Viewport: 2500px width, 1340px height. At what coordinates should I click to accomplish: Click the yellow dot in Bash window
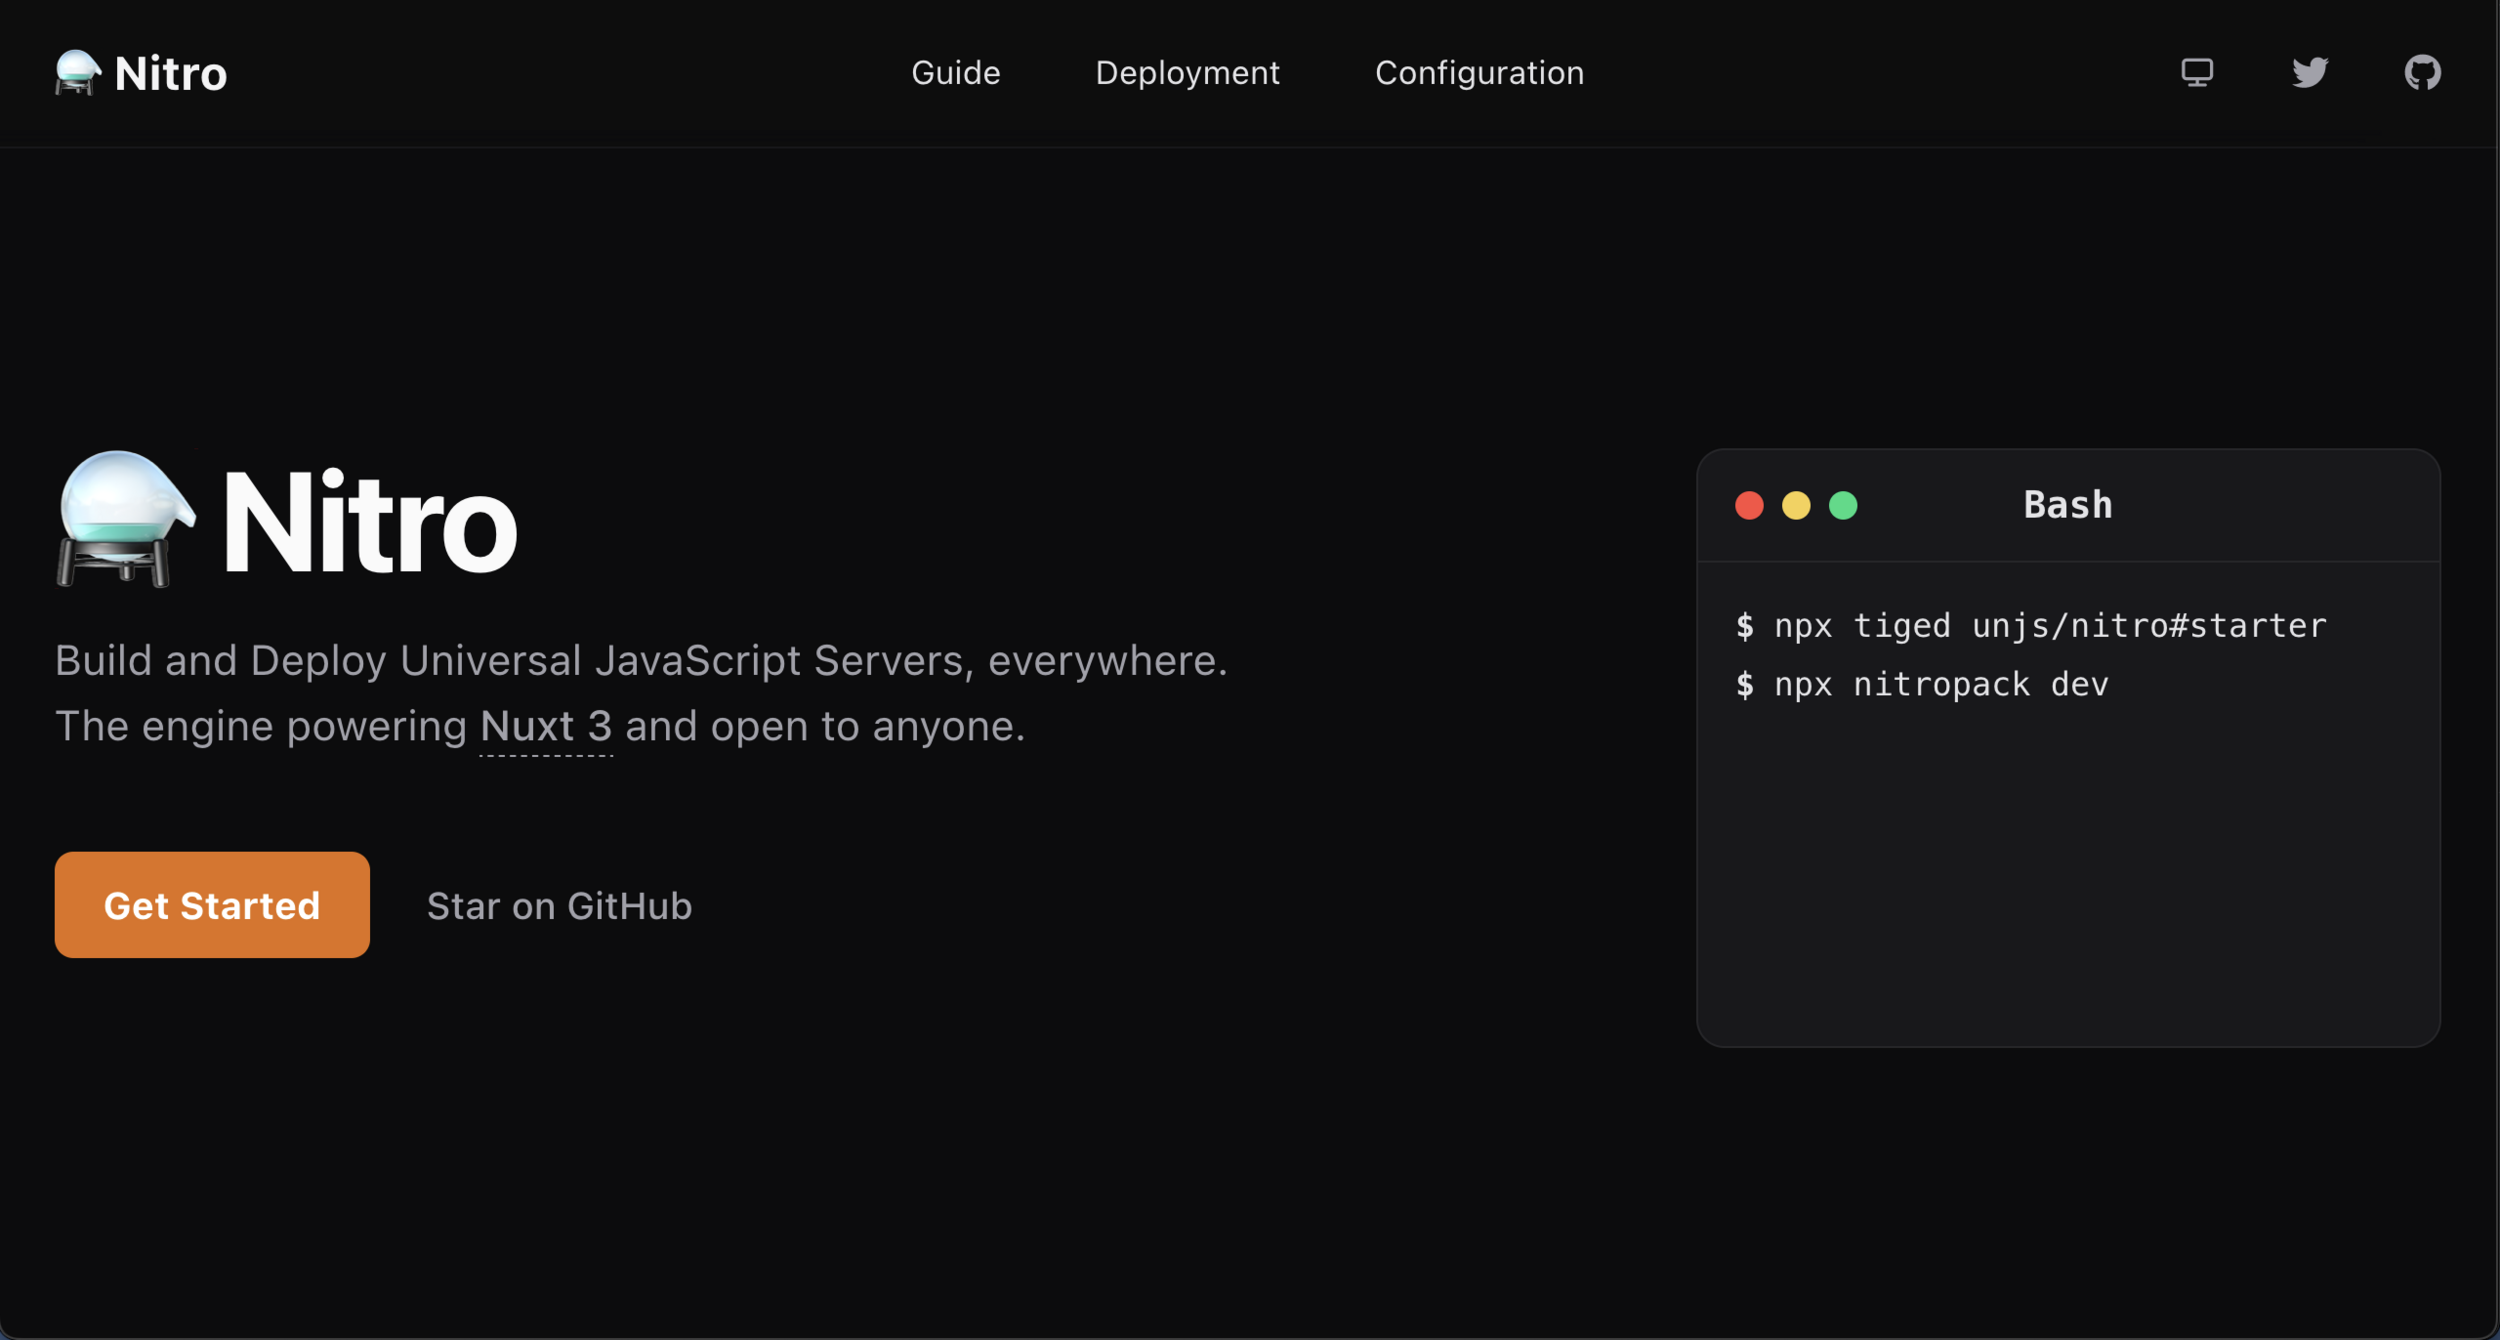(1796, 506)
